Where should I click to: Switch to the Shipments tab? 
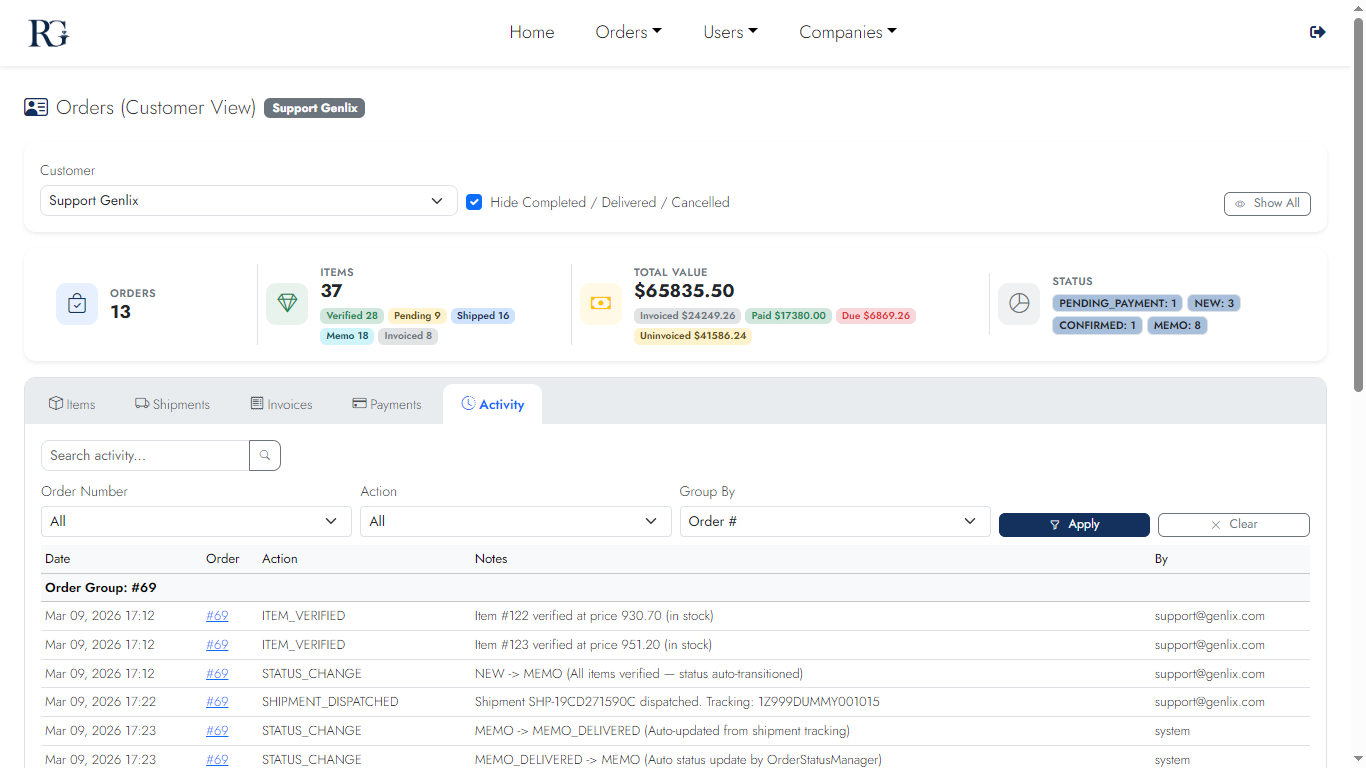(x=172, y=405)
